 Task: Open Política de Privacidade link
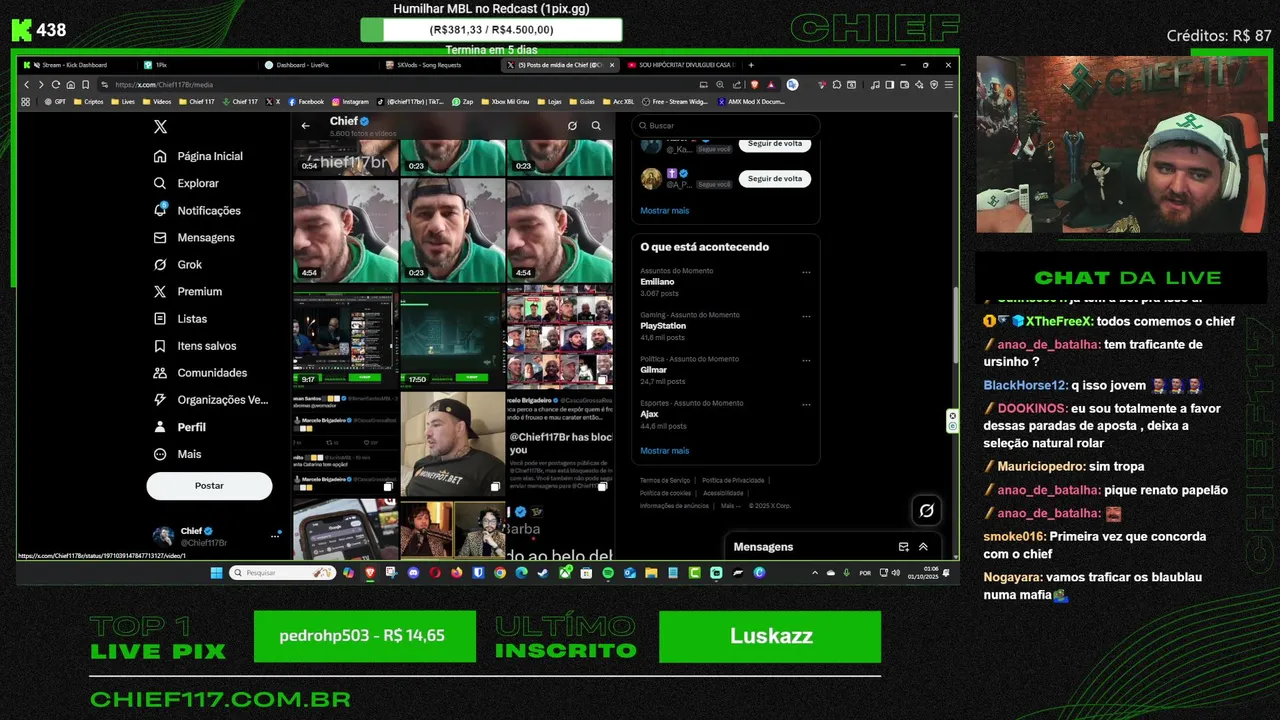pos(733,481)
